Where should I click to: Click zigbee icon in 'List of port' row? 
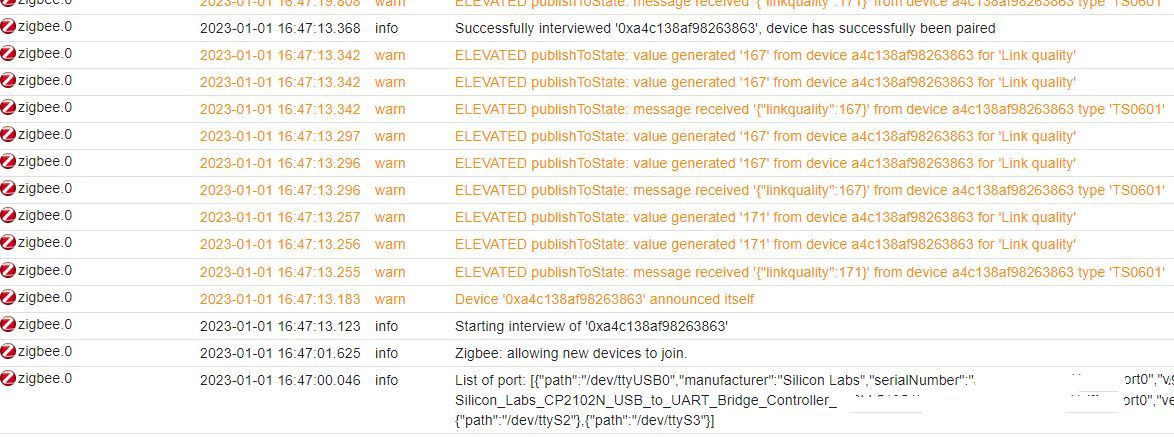pos(9,379)
